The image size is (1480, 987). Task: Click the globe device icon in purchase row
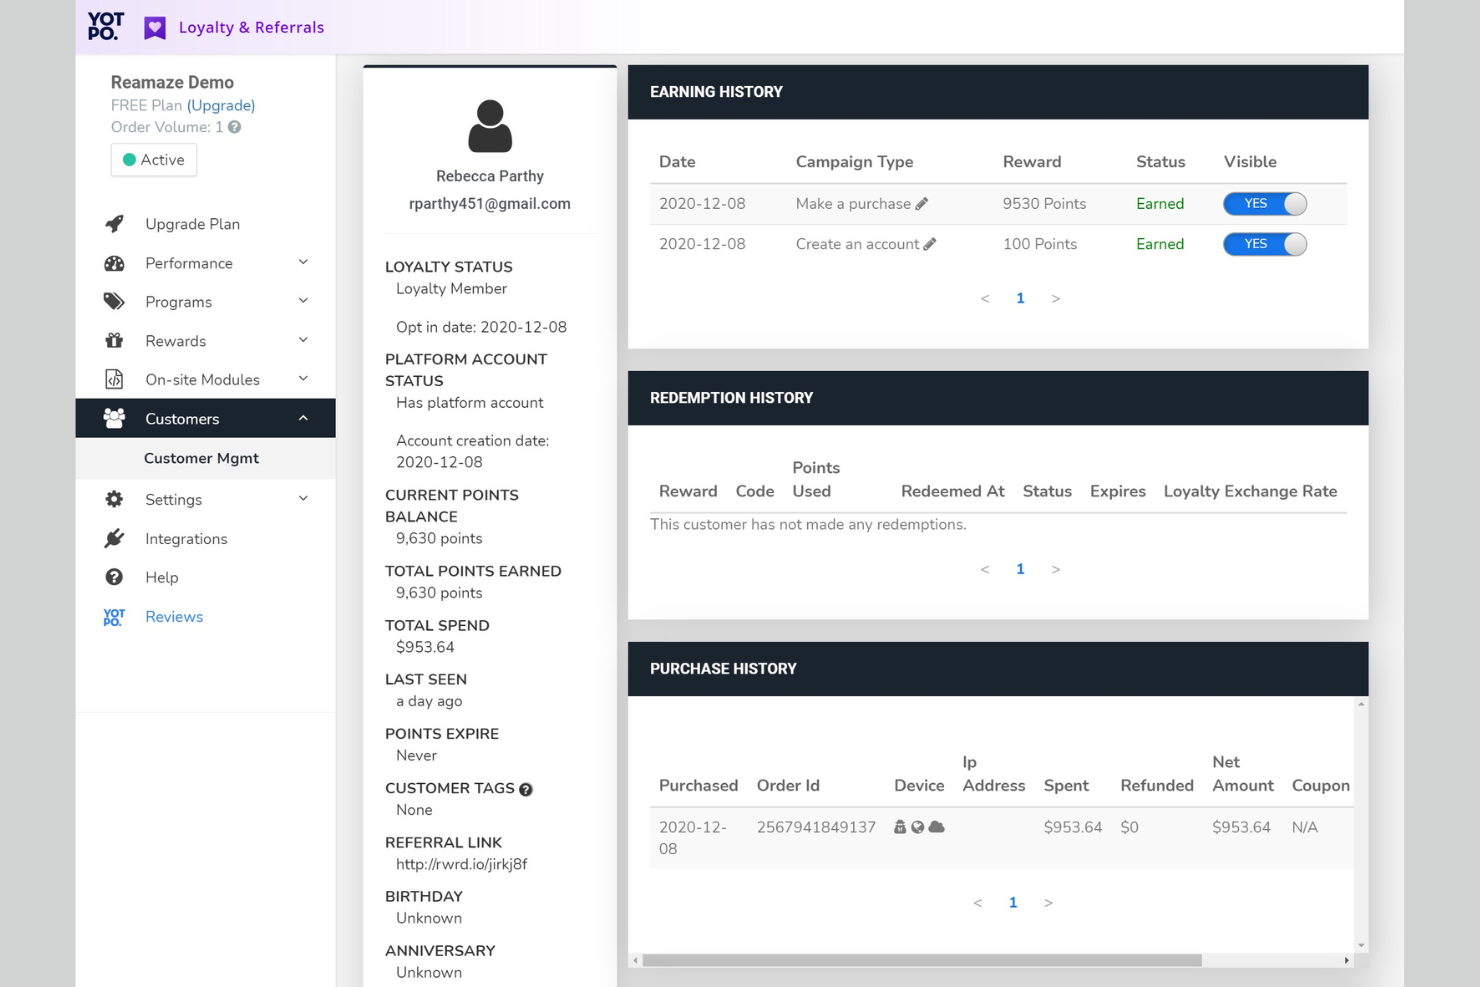click(917, 827)
